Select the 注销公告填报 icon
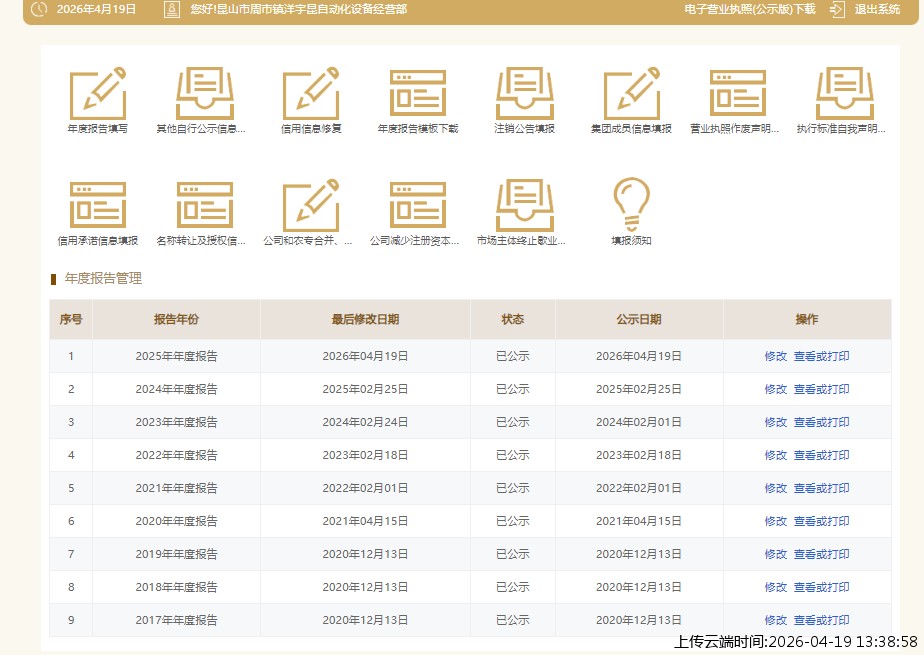This screenshot has height=655, width=924. pos(524,94)
